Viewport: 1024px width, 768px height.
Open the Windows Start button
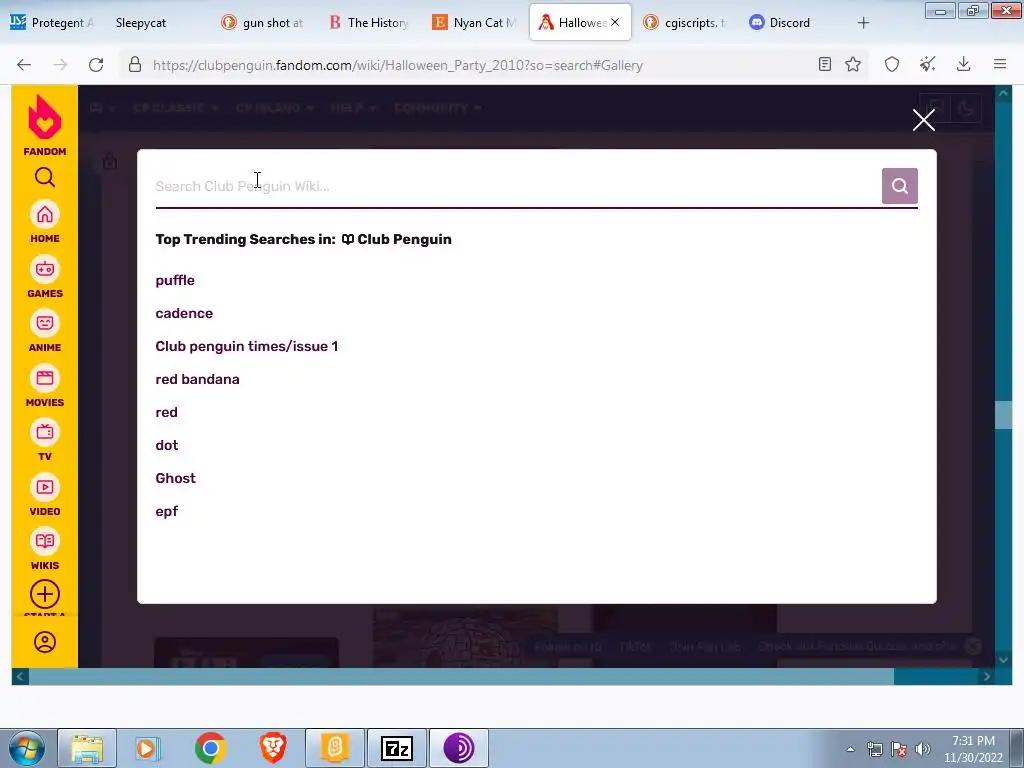tap(26, 748)
